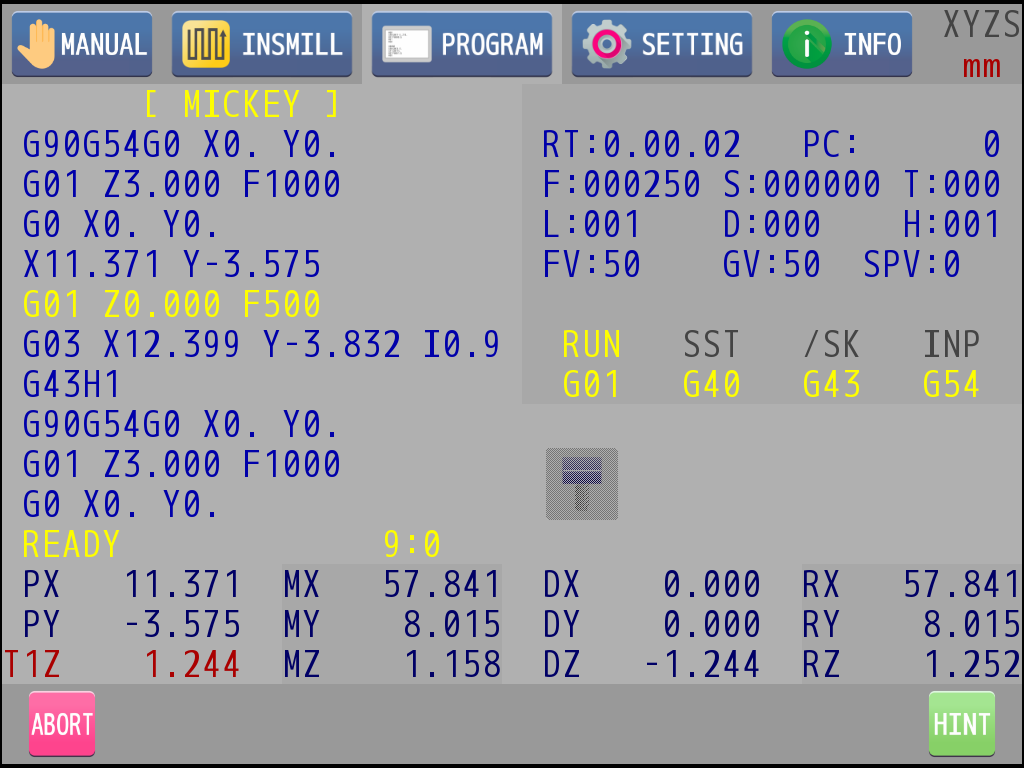This screenshot has height=768, width=1024.
Task: Open the SETTING tab
Action: pos(662,45)
